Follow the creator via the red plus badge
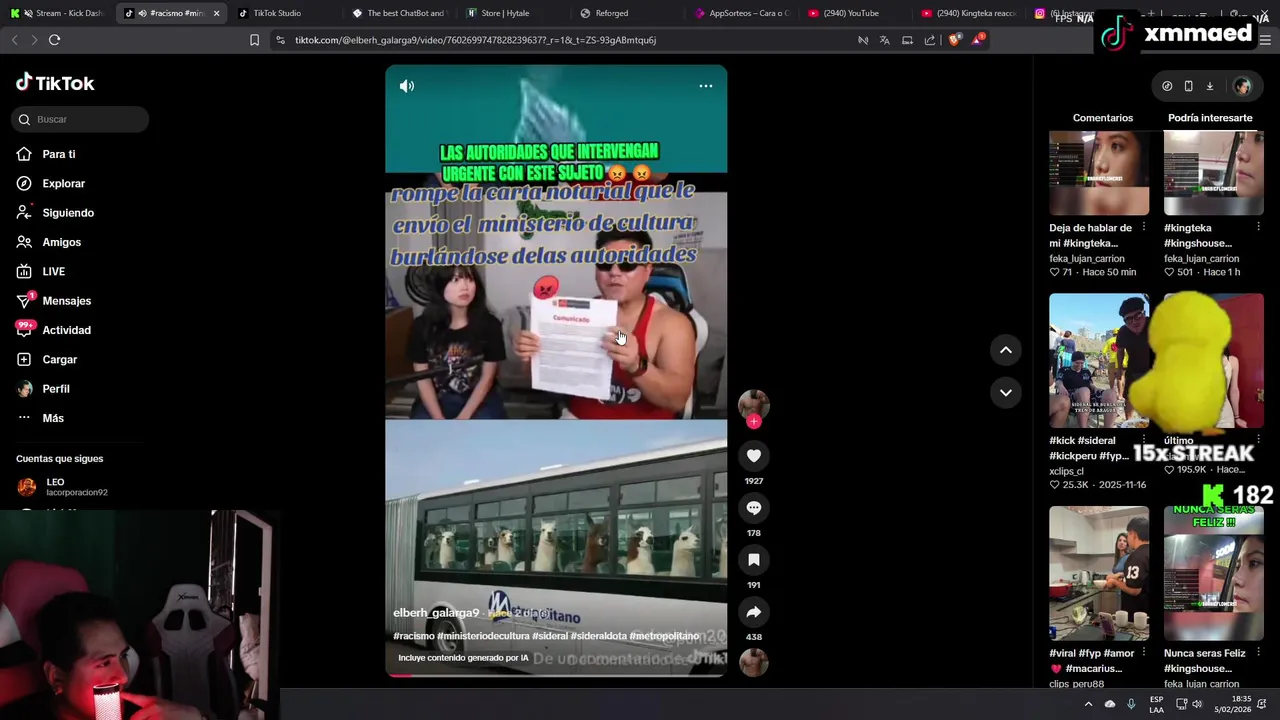This screenshot has width=1280, height=720. coord(754,422)
